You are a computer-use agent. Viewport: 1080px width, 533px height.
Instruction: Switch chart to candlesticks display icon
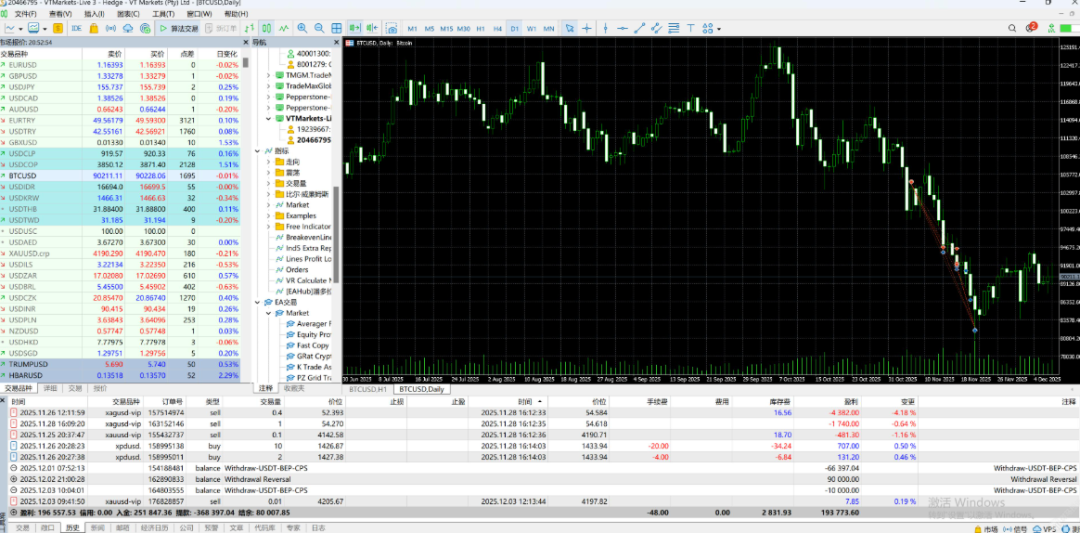pyautogui.click(x=266, y=28)
